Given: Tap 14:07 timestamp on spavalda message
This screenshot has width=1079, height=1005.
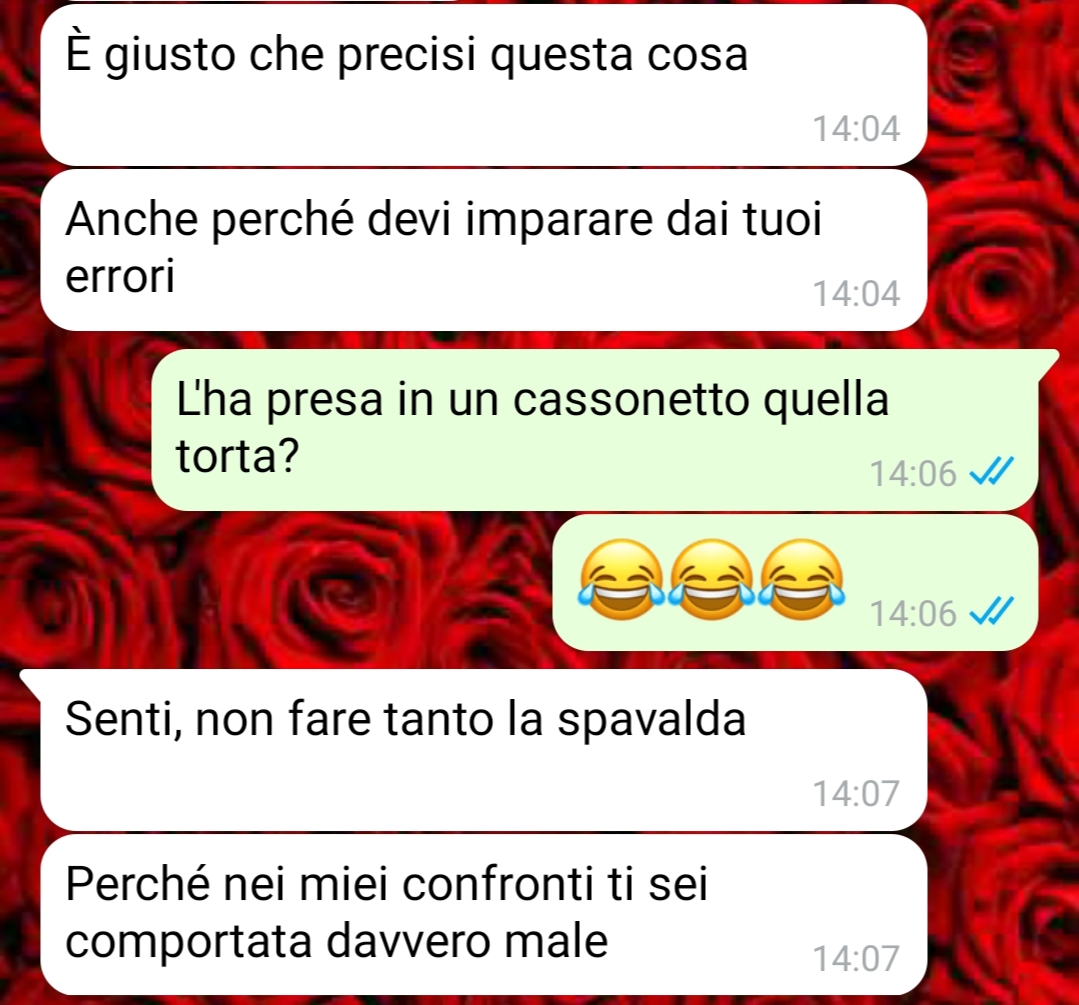Looking at the screenshot, I should 856,793.
